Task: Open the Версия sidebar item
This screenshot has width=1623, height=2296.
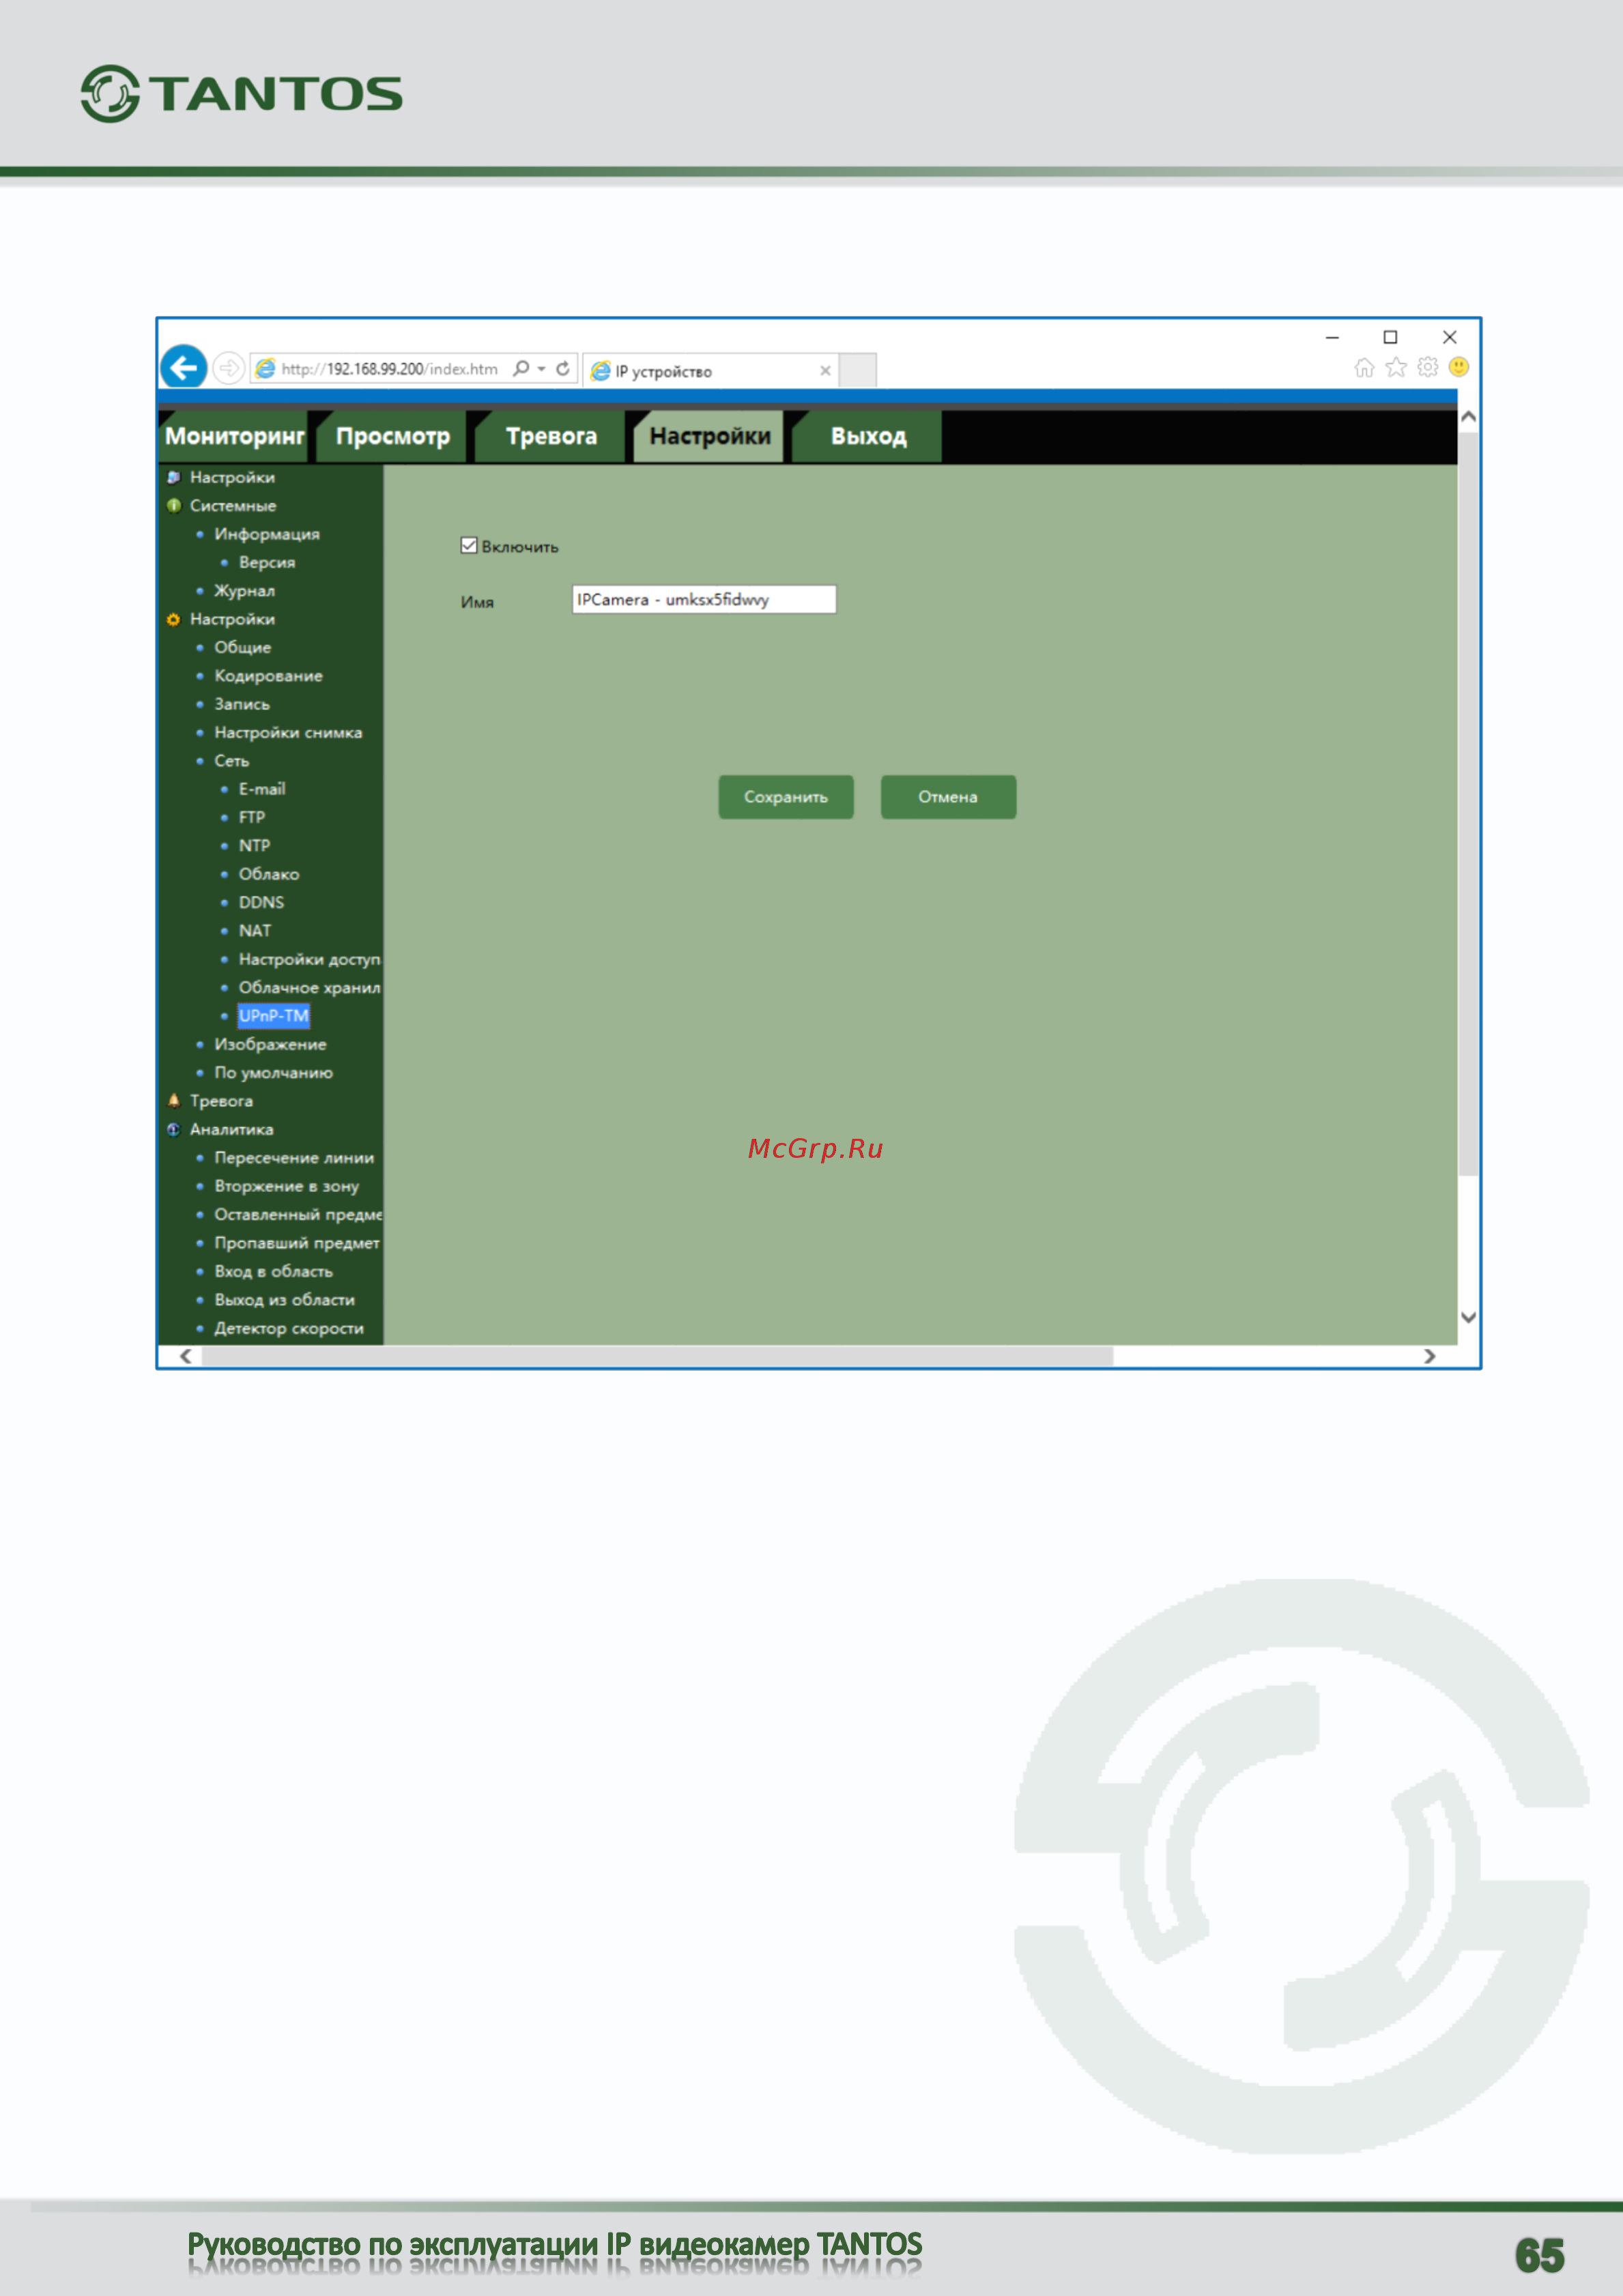Action: click(267, 562)
